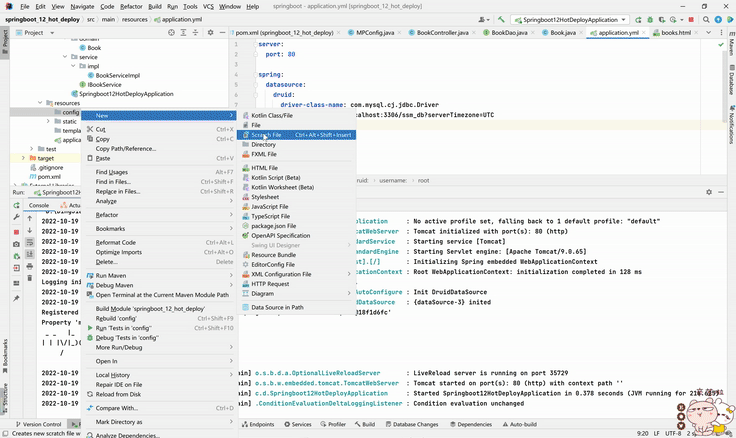736x438 pixels.
Task: Click the camera dump threads icon
Action: point(16,244)
